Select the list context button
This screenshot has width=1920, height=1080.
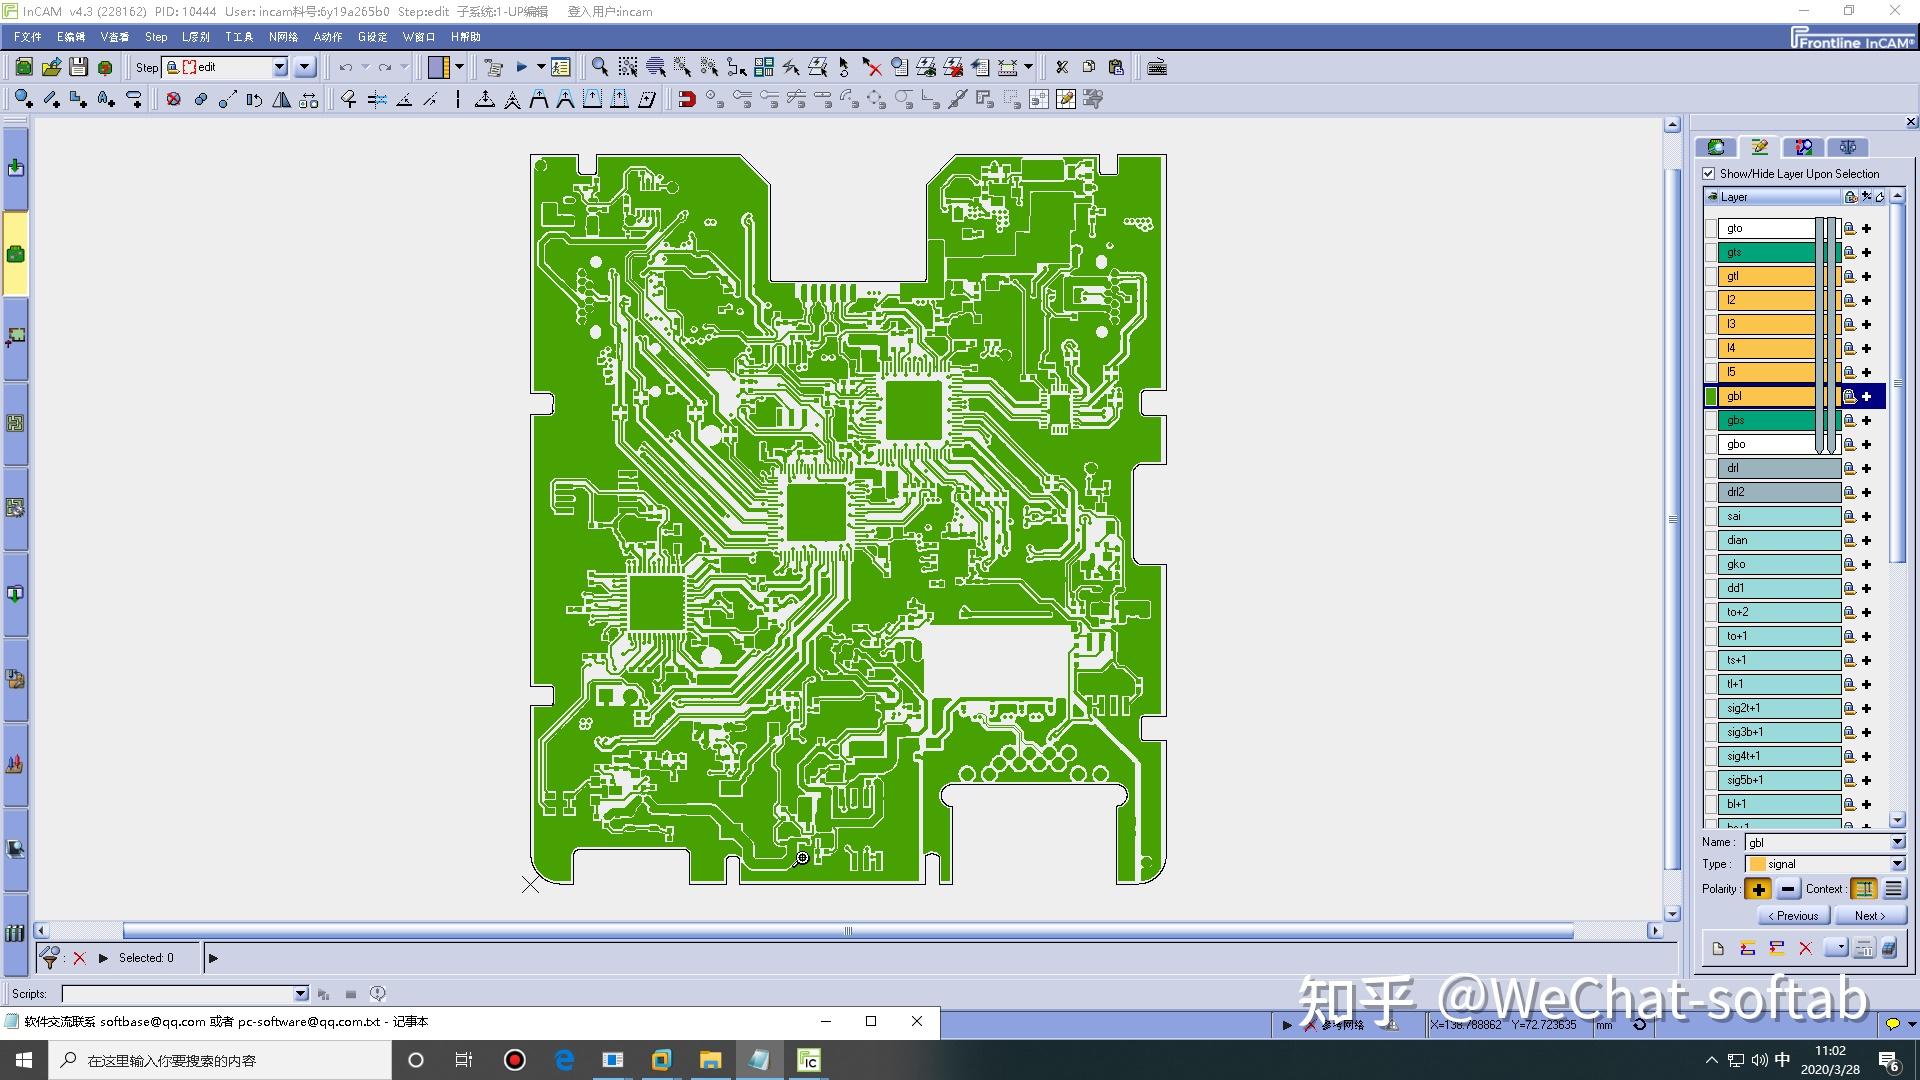tap(1893, 888)
